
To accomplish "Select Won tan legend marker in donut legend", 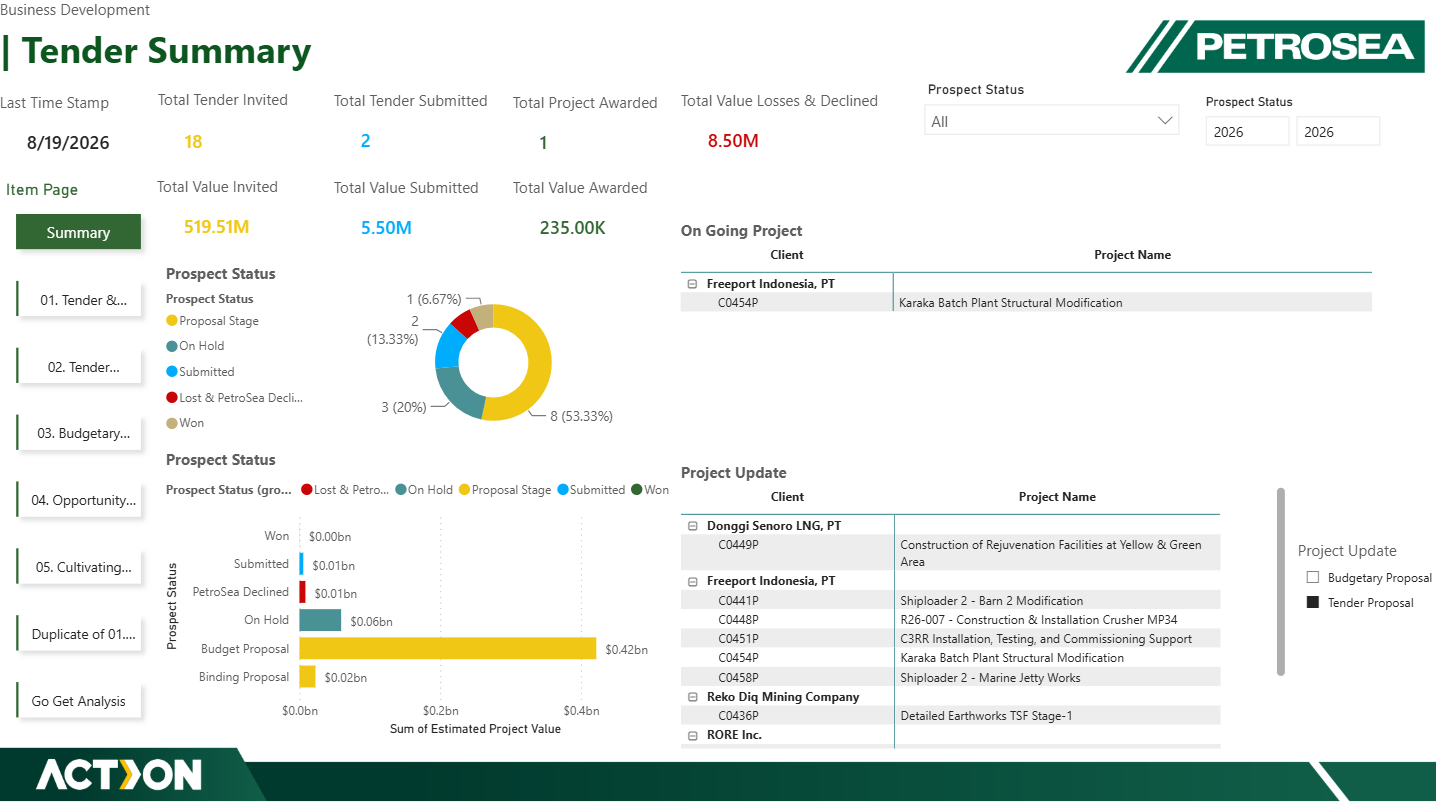I will coord(172,423).
